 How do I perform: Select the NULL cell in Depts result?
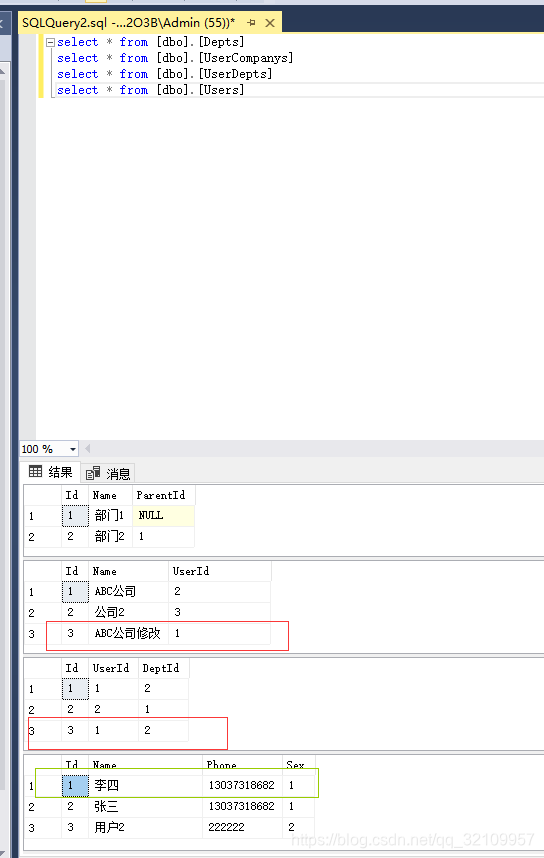point(164,515)
